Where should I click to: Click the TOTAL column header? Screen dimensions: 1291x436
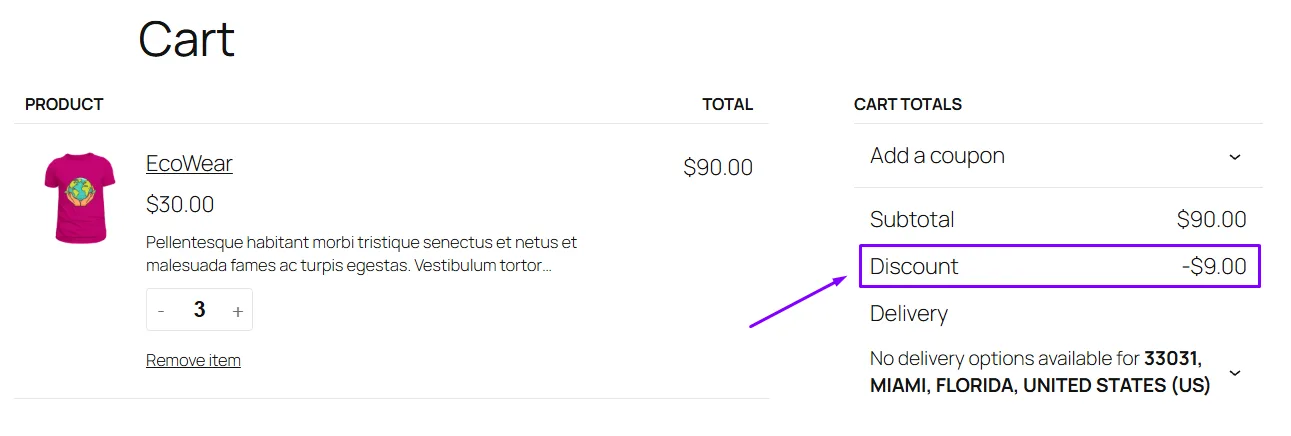(727, 104)
